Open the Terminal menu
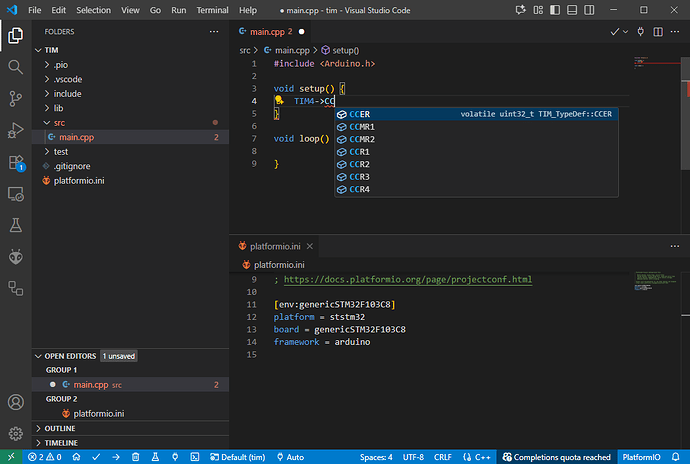 click(x=212, y=10)
